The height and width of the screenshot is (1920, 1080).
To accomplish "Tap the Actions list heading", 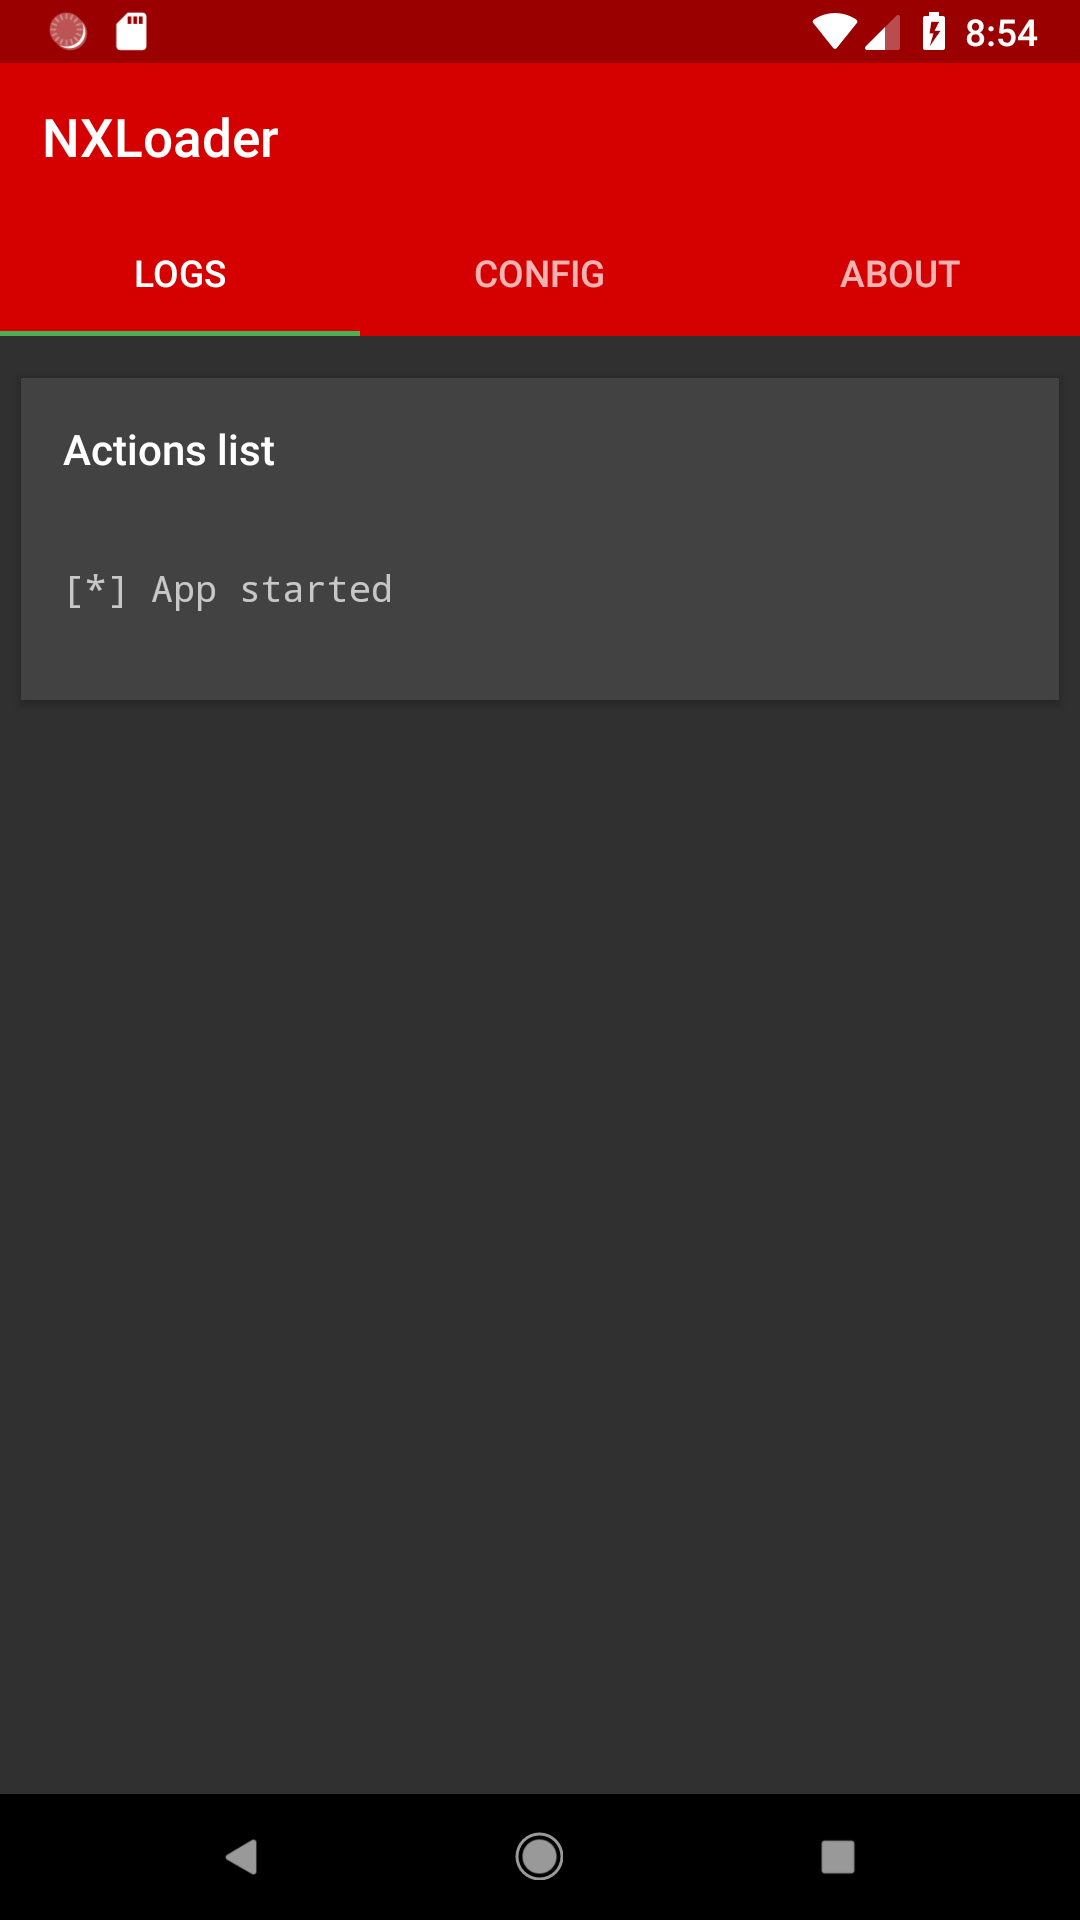I will pyautogui.click(x=169, y=451).
